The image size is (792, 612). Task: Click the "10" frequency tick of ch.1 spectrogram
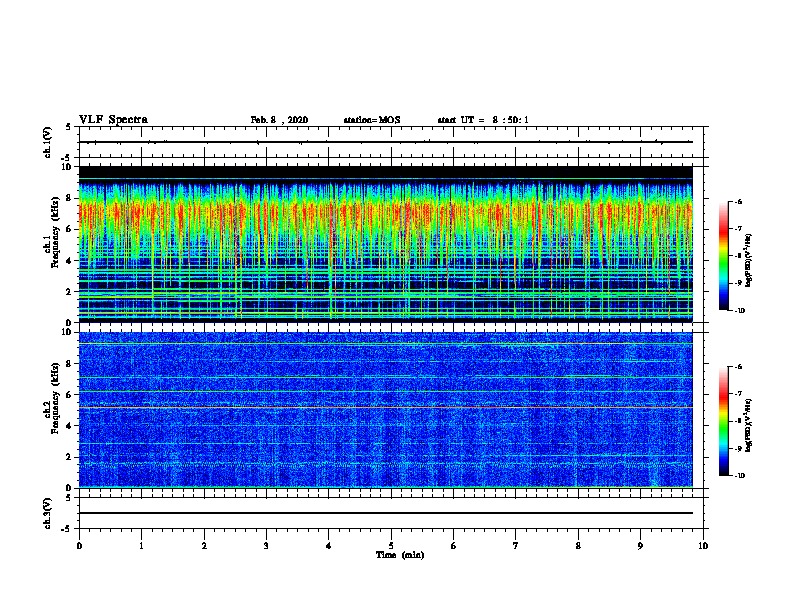point(67,167)
